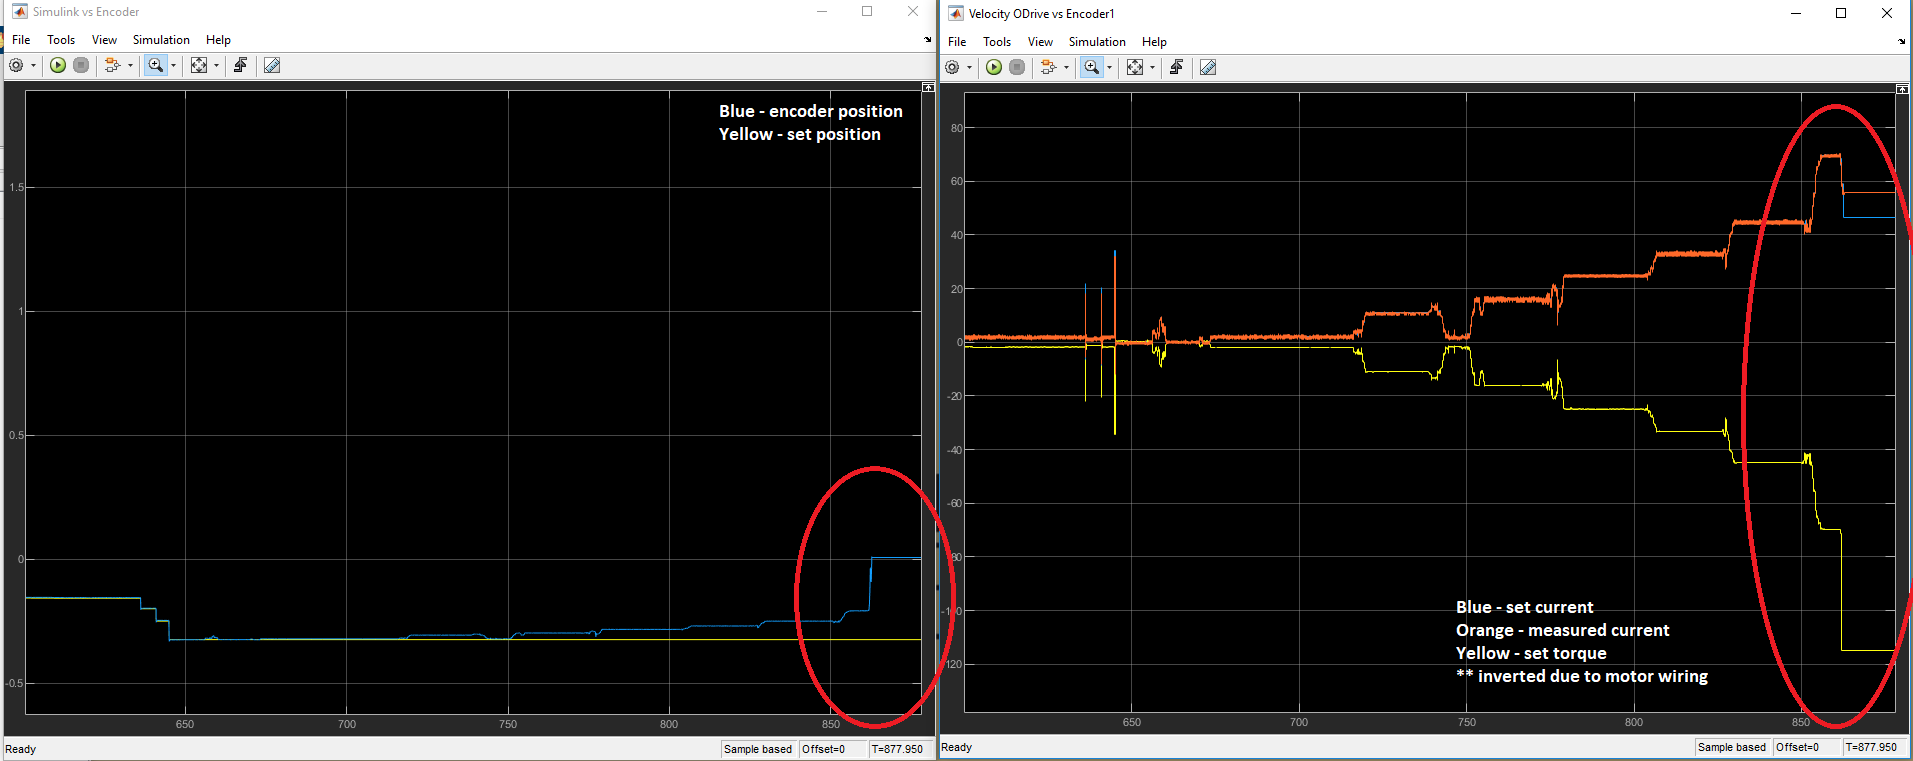
Task: Click '** inverted due to motor wiring' note
Action: [x=1582, y=676]
